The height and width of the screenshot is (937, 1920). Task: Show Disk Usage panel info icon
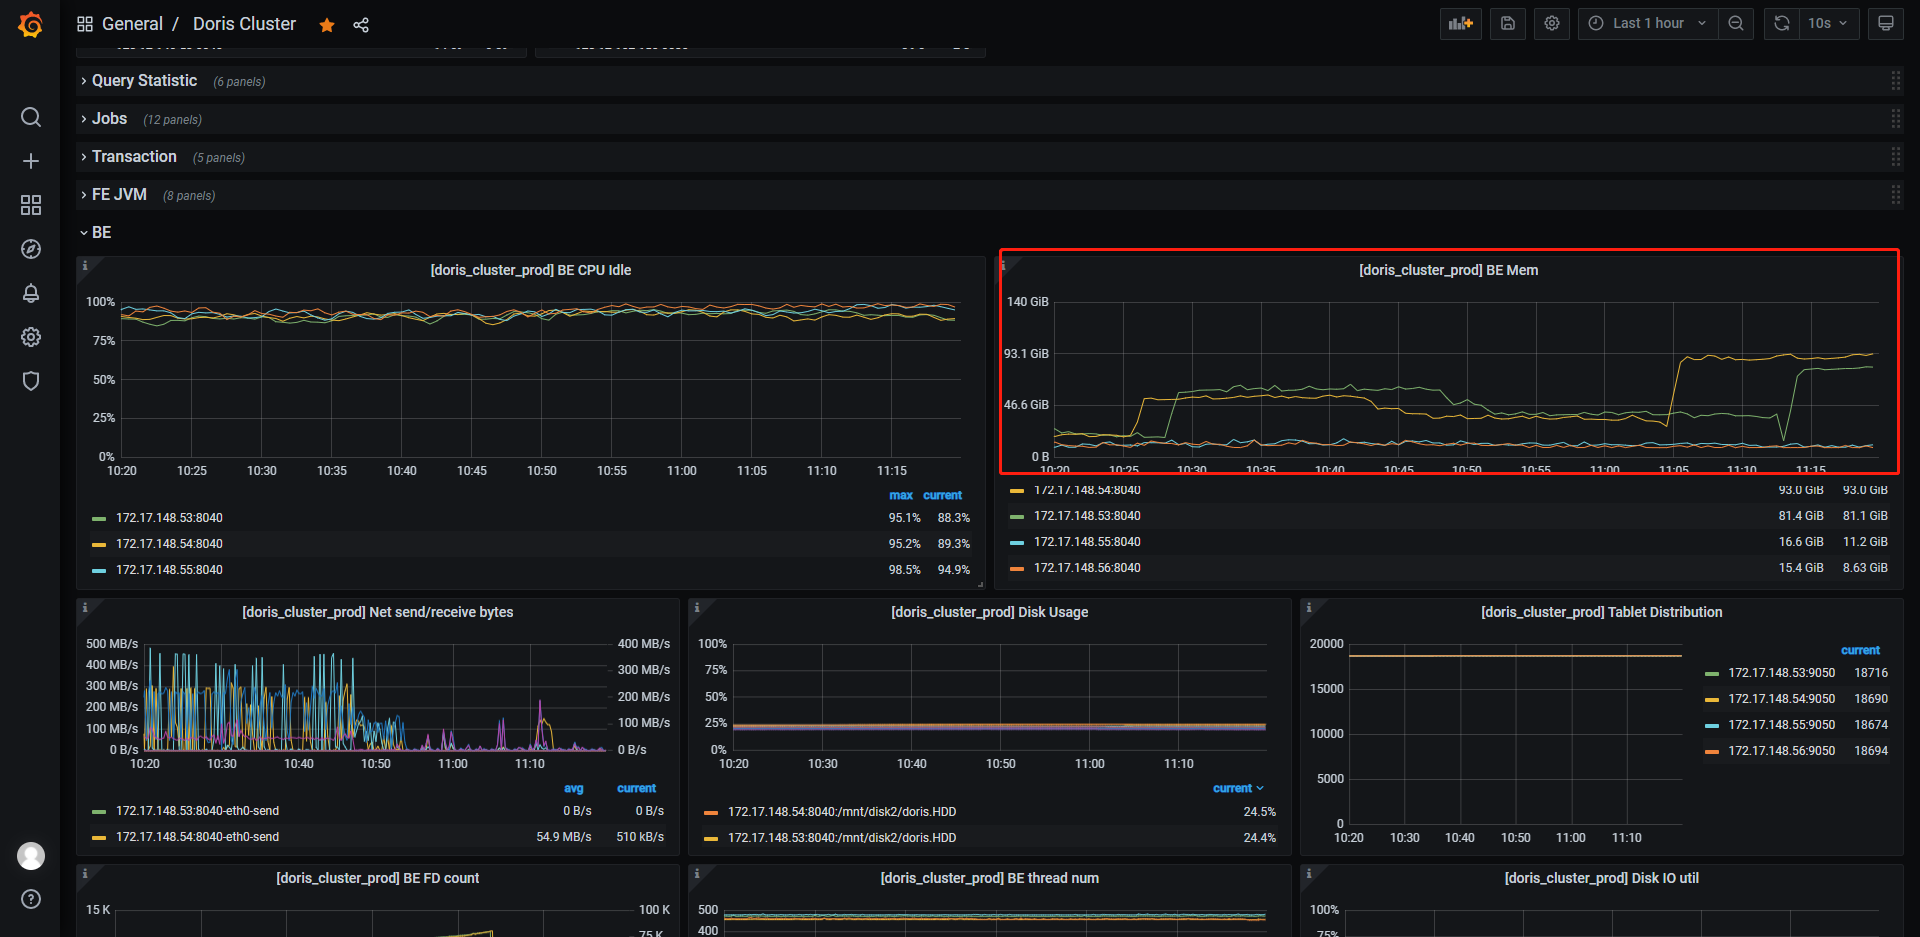click(697, 608)
